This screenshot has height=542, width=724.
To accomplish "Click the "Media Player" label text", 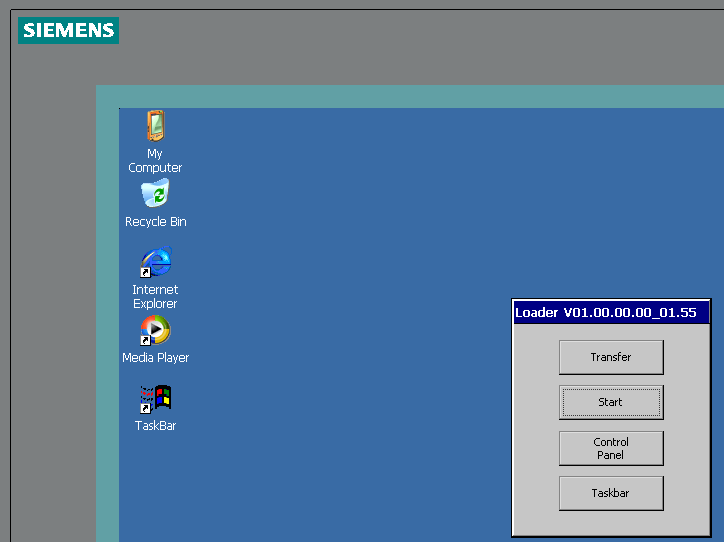I will point(156,357).
